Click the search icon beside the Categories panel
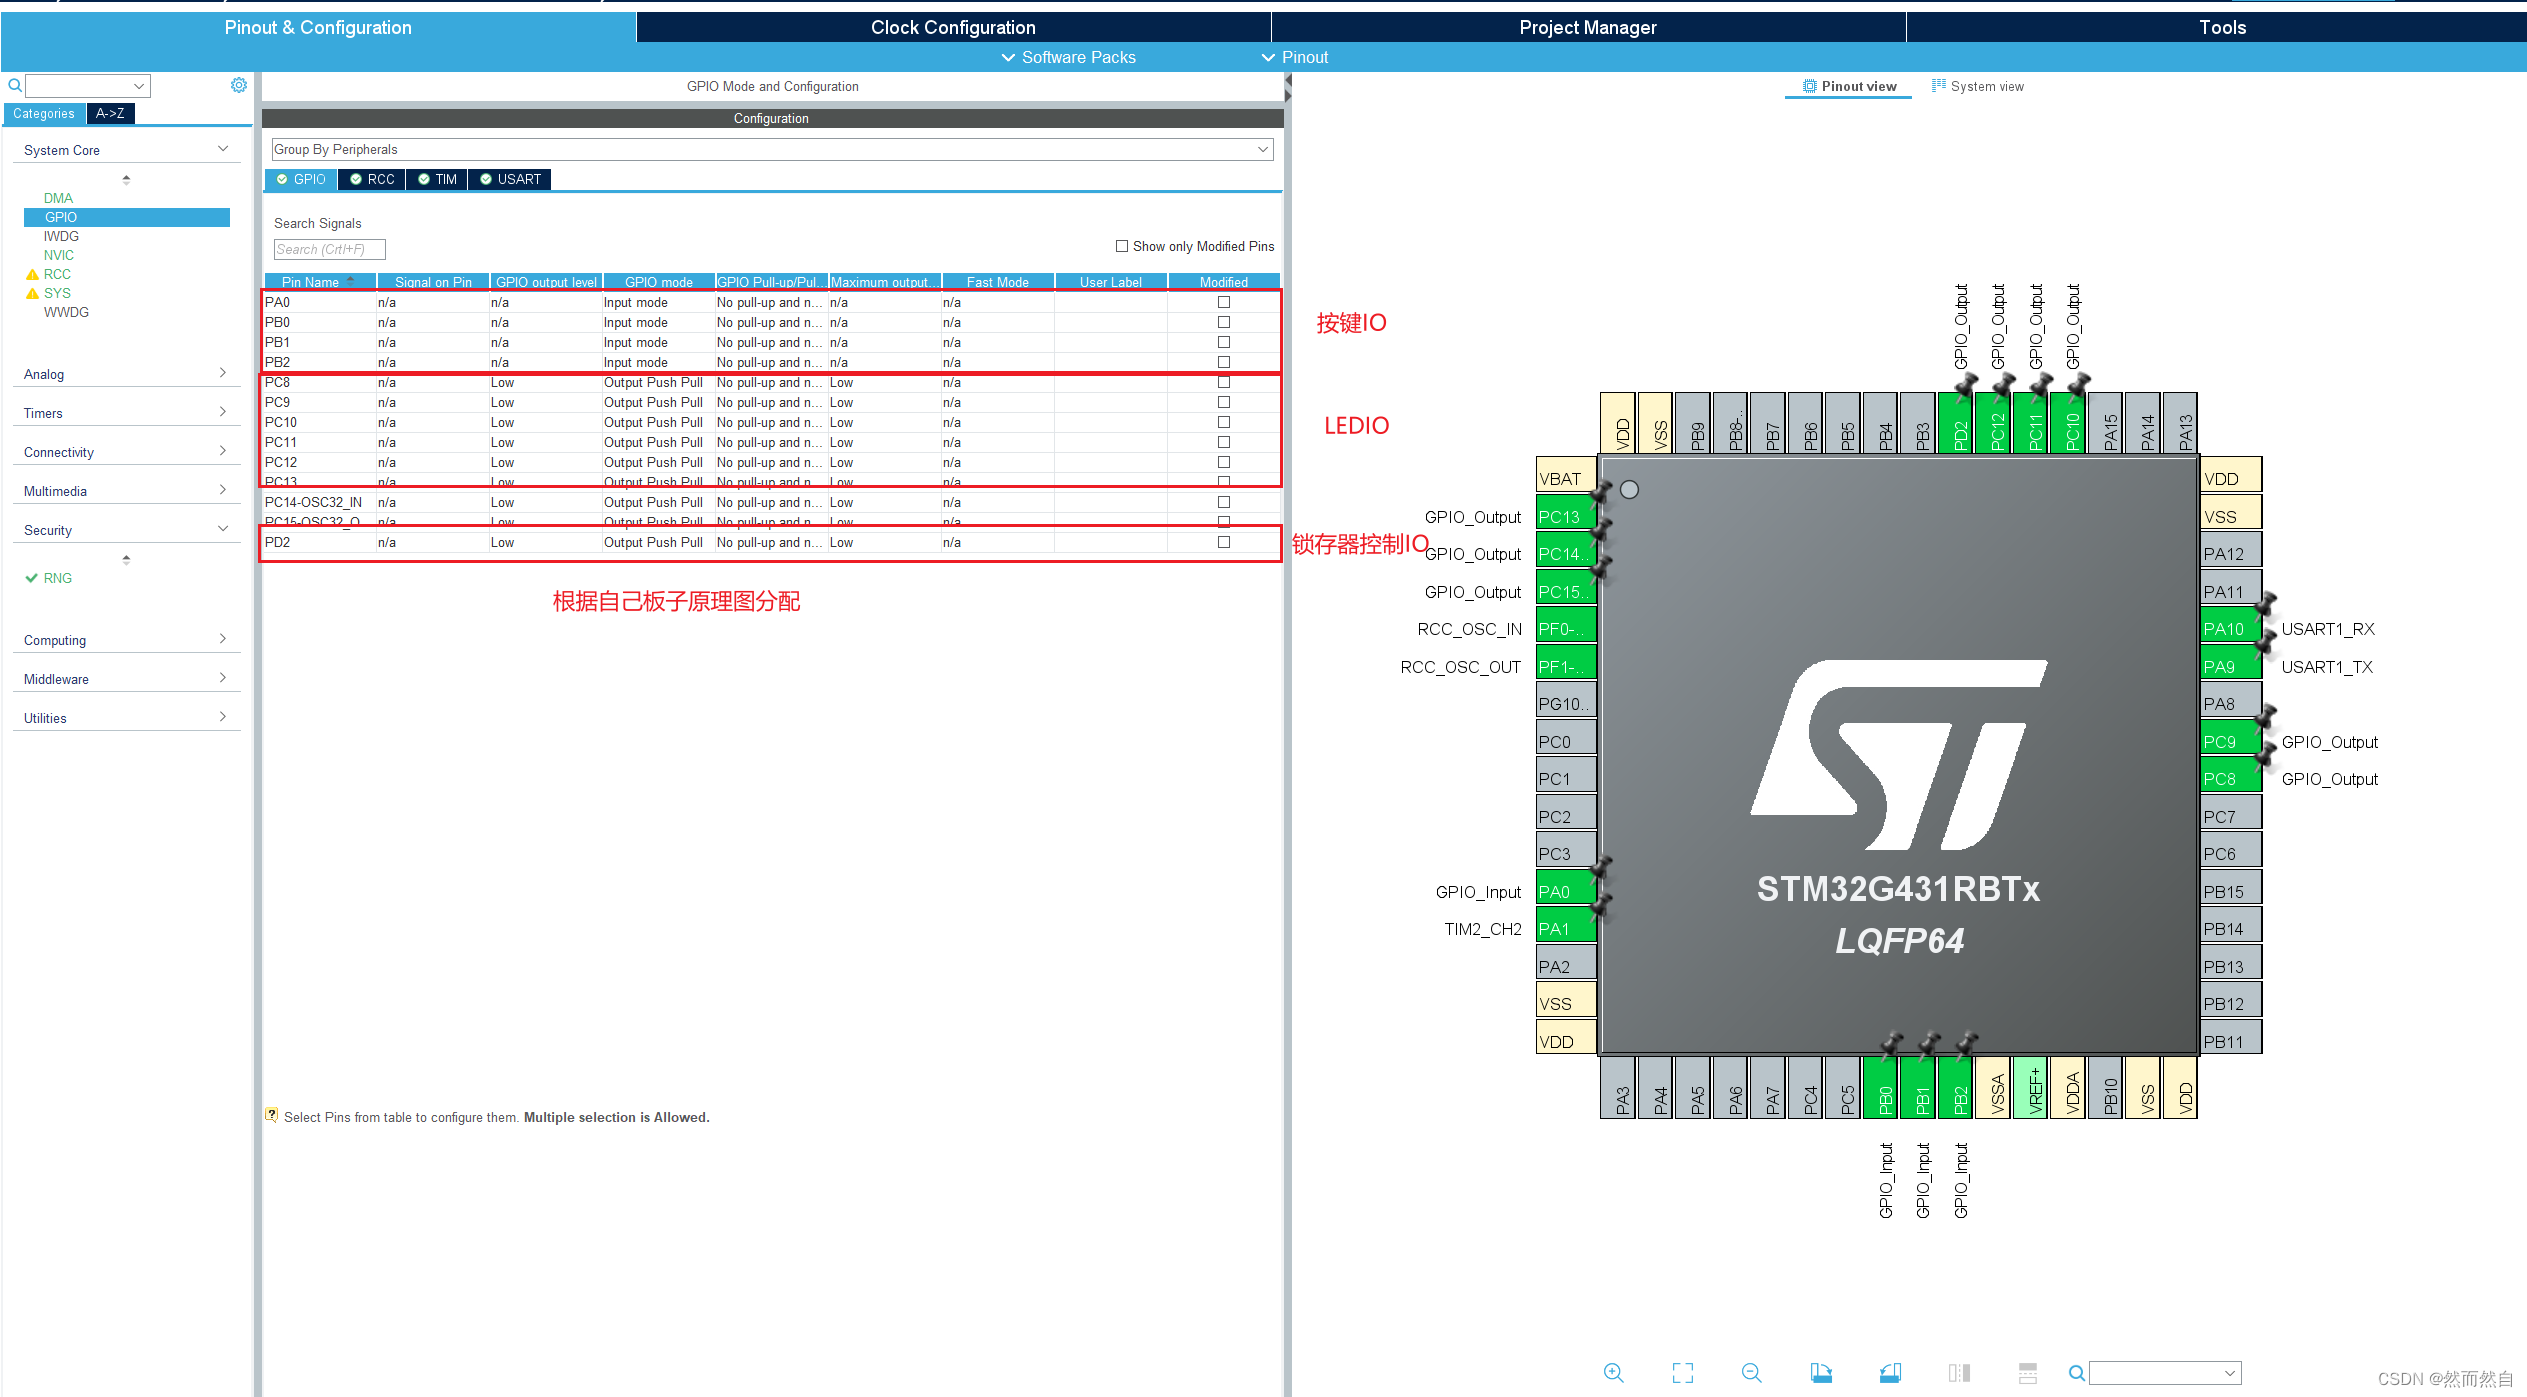Image resolution: width=2527 pixels, height=1397 pixels. click(14, 85)
